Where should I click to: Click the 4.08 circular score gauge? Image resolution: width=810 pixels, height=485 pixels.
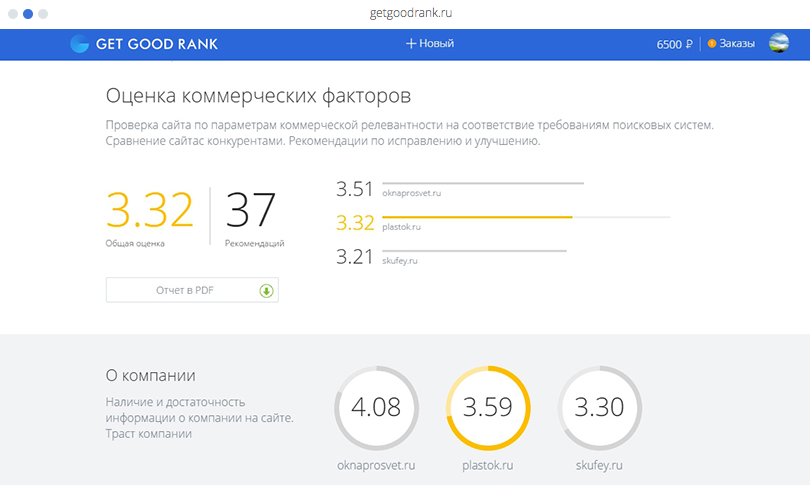[376, 408]
